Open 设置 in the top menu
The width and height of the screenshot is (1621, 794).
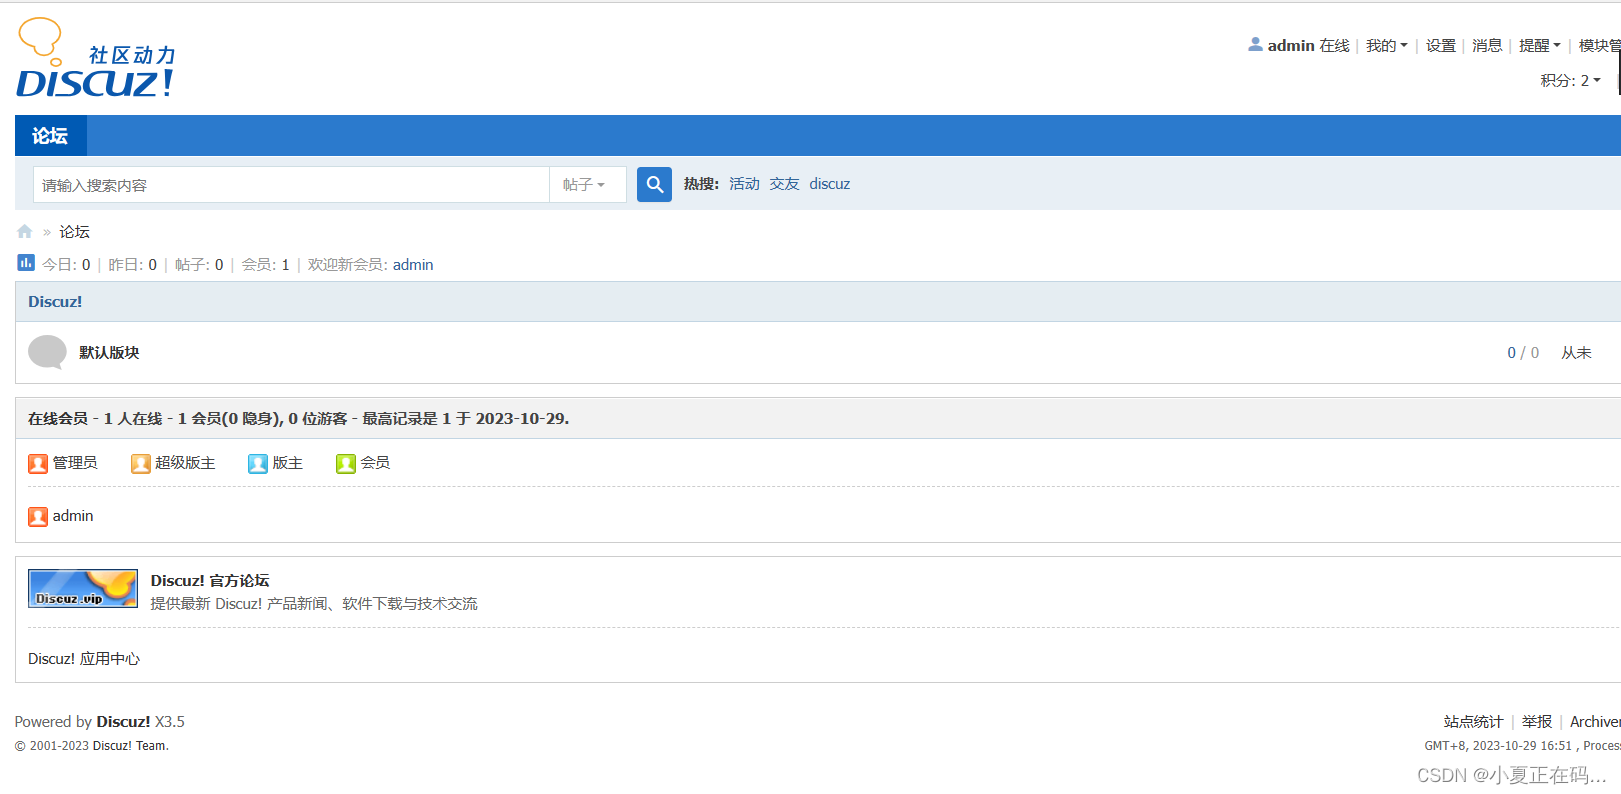(1441, 46)
